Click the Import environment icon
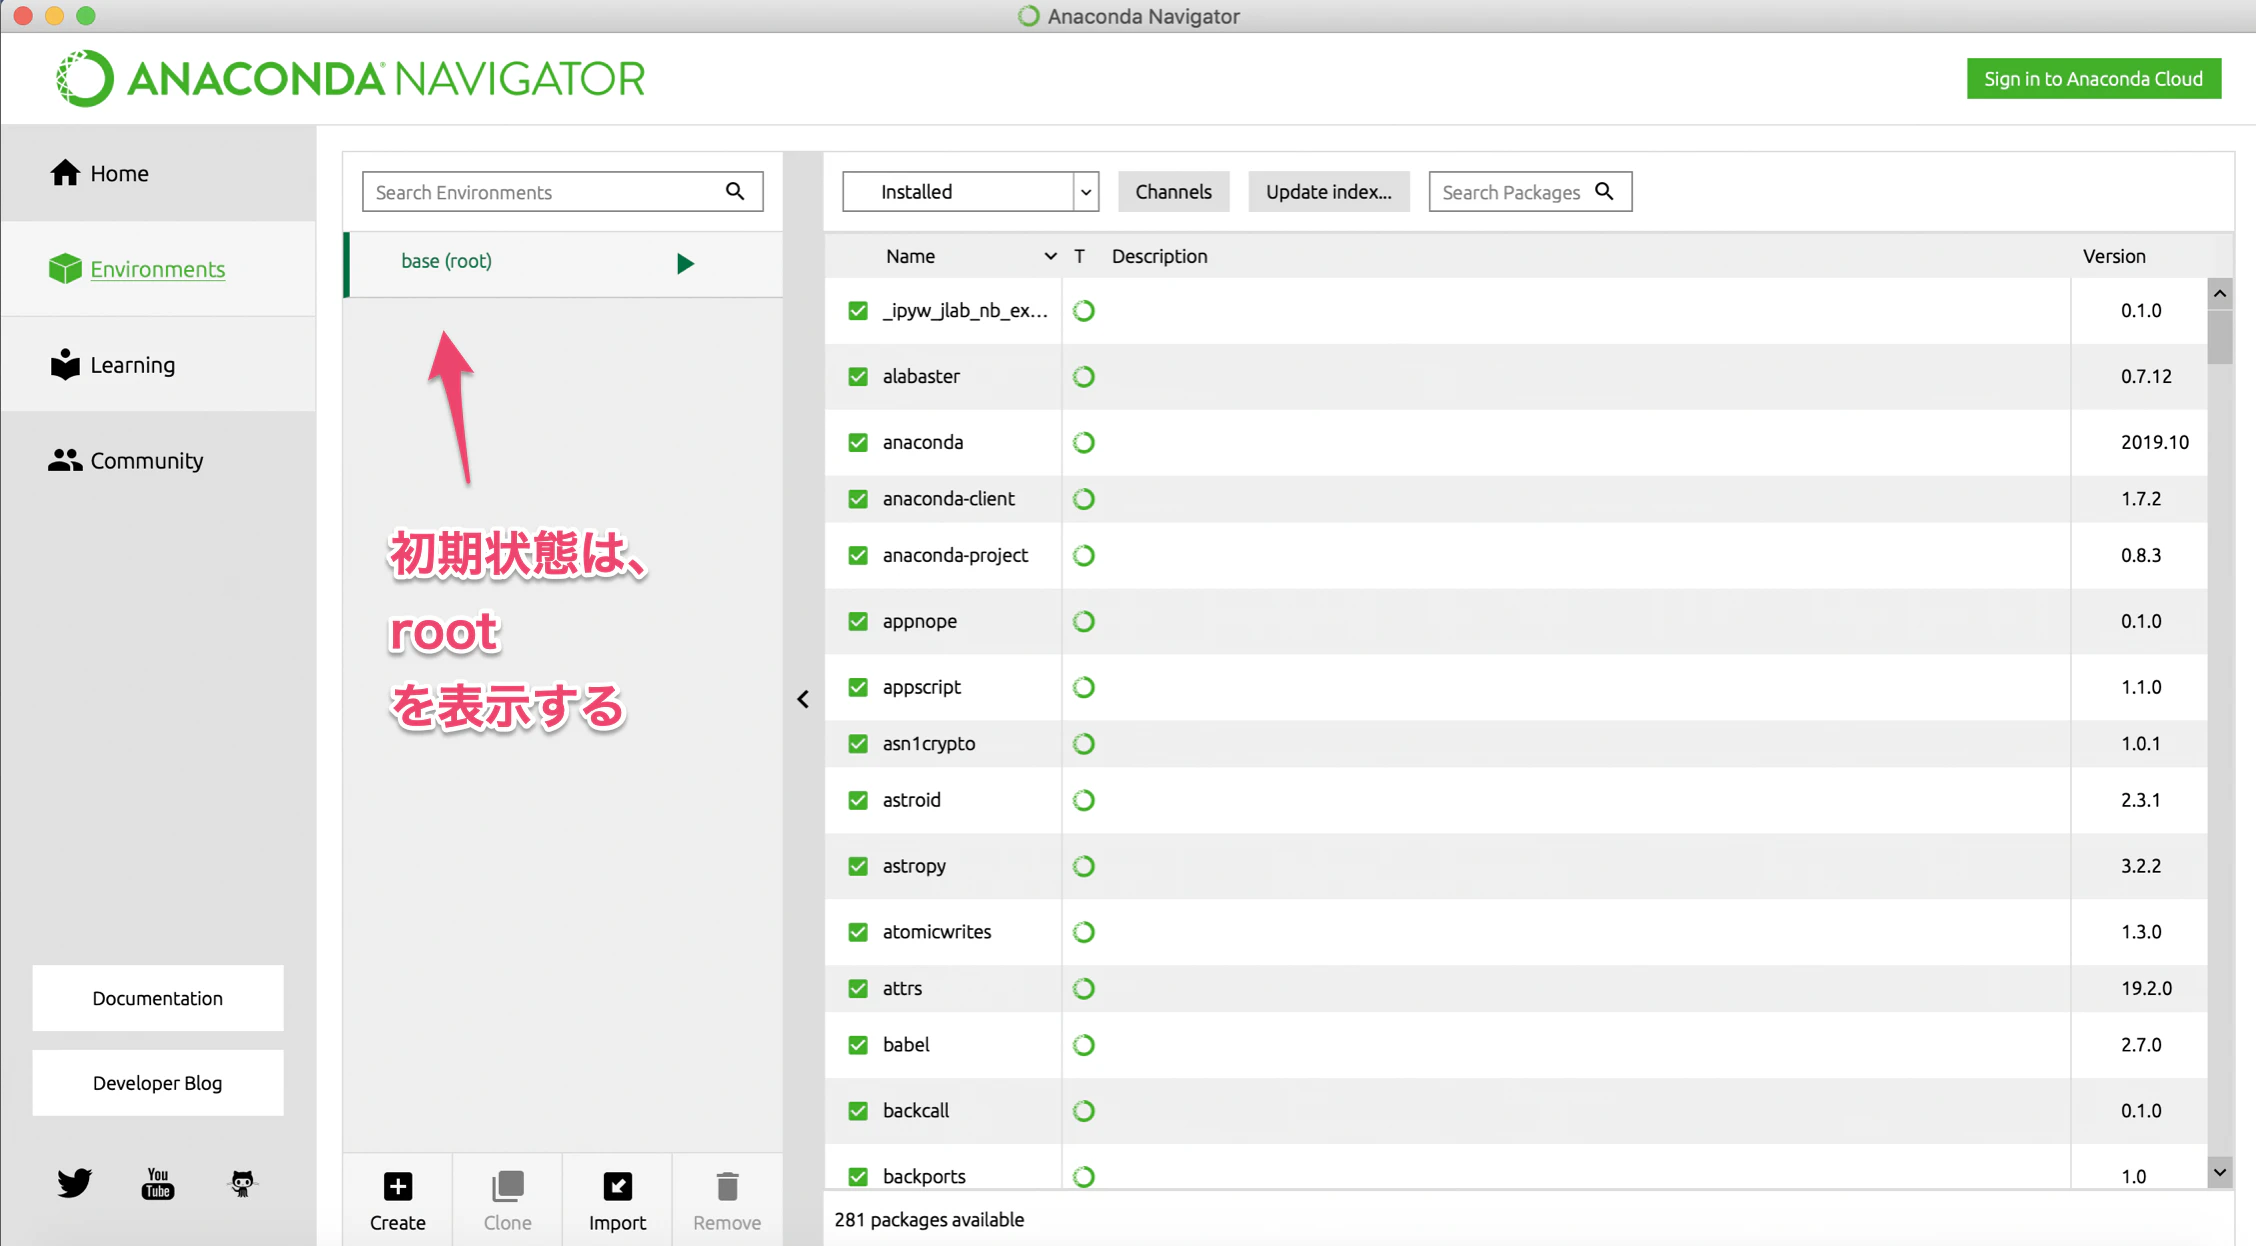Screen dimensions: 2256x1246 click(x=618, y=1186)
